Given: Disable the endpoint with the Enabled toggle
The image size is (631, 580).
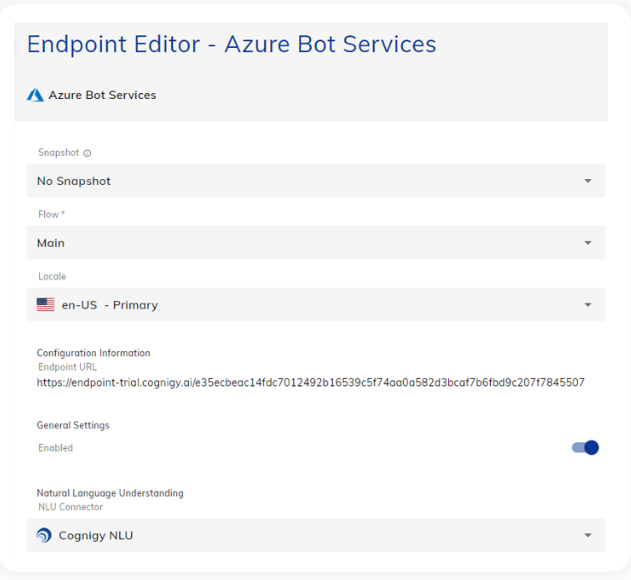Looking at the screenshot, I should click(x=586, y=447).
